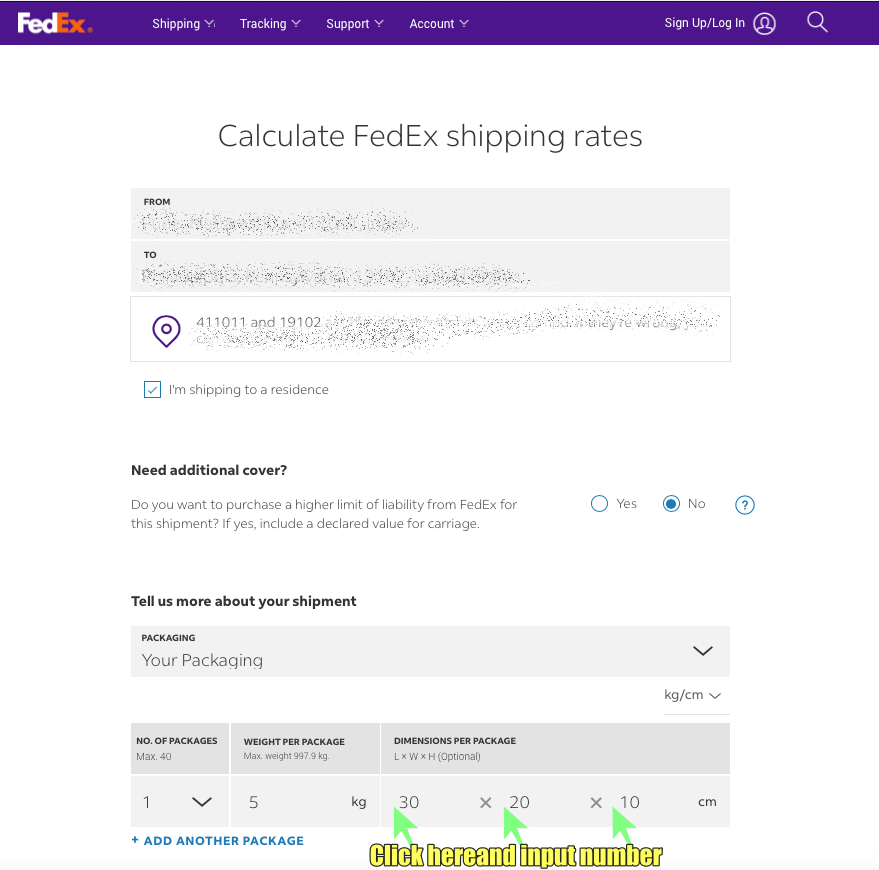Open the kg/cm units dropdown

click(693, 695)
